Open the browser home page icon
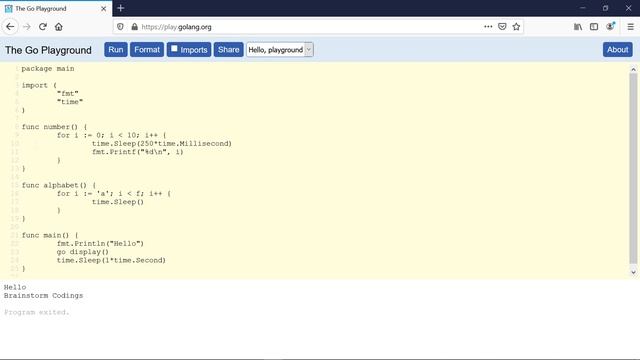 59,27
